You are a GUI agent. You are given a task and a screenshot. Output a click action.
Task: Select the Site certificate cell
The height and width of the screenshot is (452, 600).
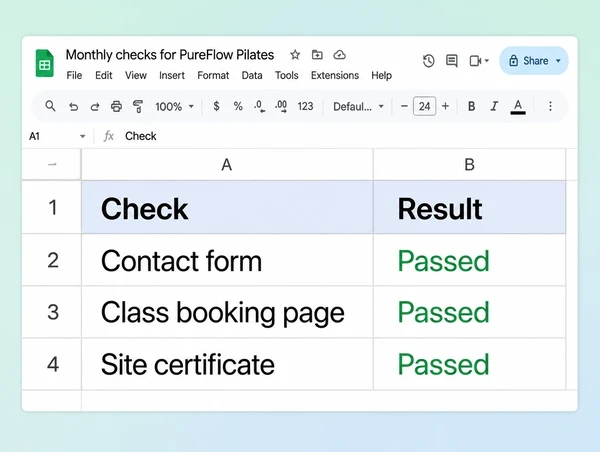227,364
